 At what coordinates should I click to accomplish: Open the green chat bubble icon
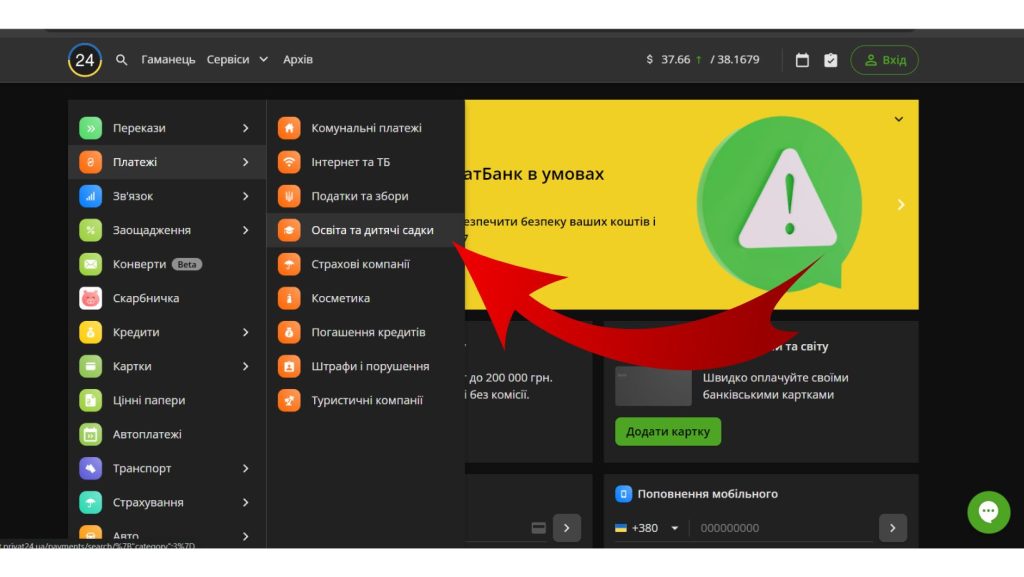click(988, 512)
